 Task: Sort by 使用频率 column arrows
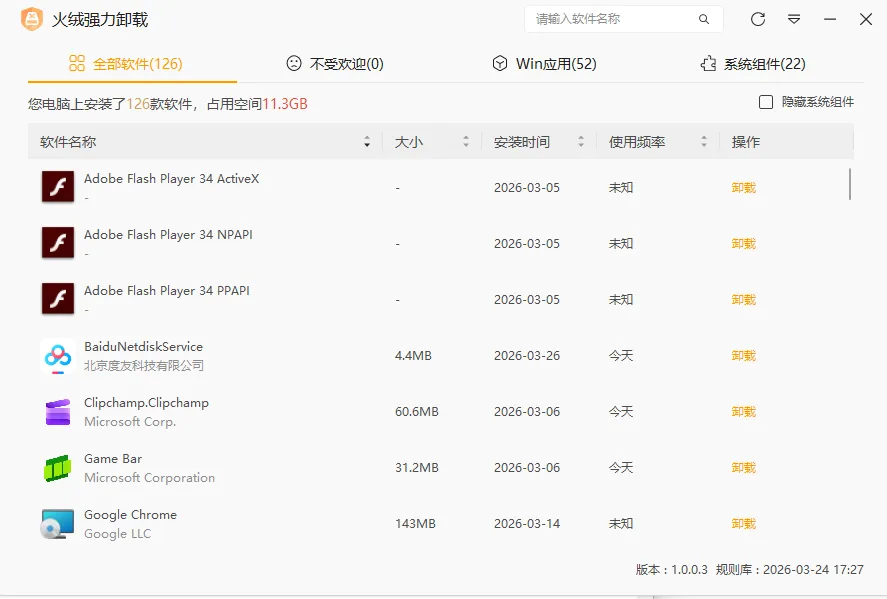[704, 141]
